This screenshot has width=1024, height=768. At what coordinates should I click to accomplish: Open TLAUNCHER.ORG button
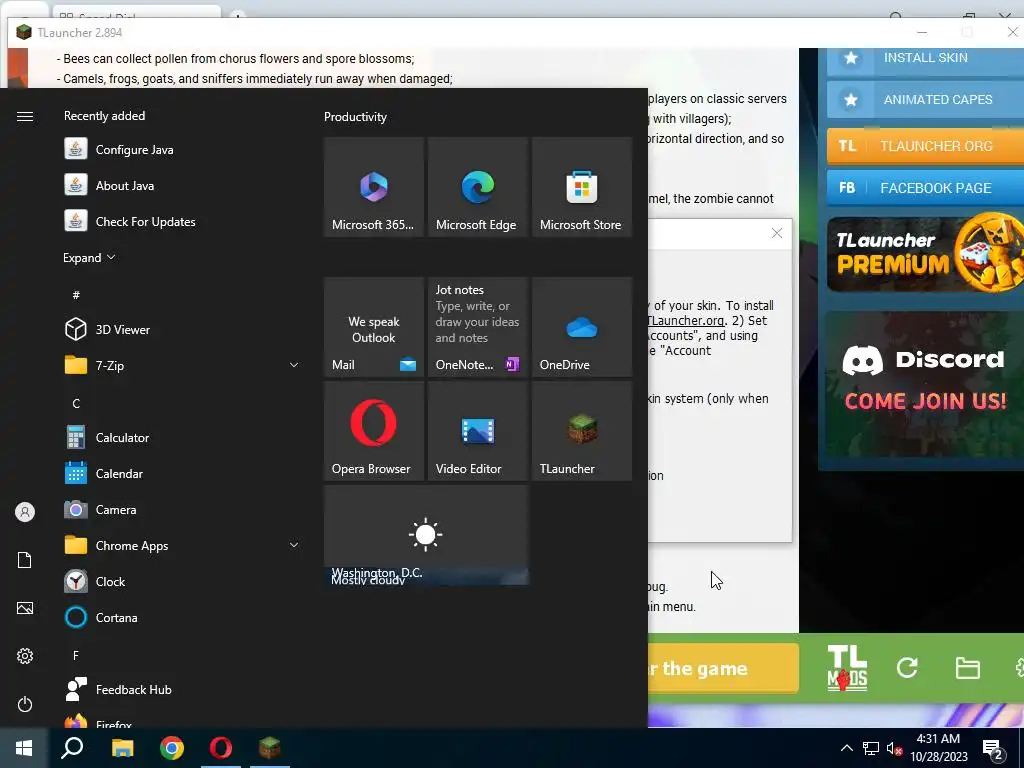925,146
